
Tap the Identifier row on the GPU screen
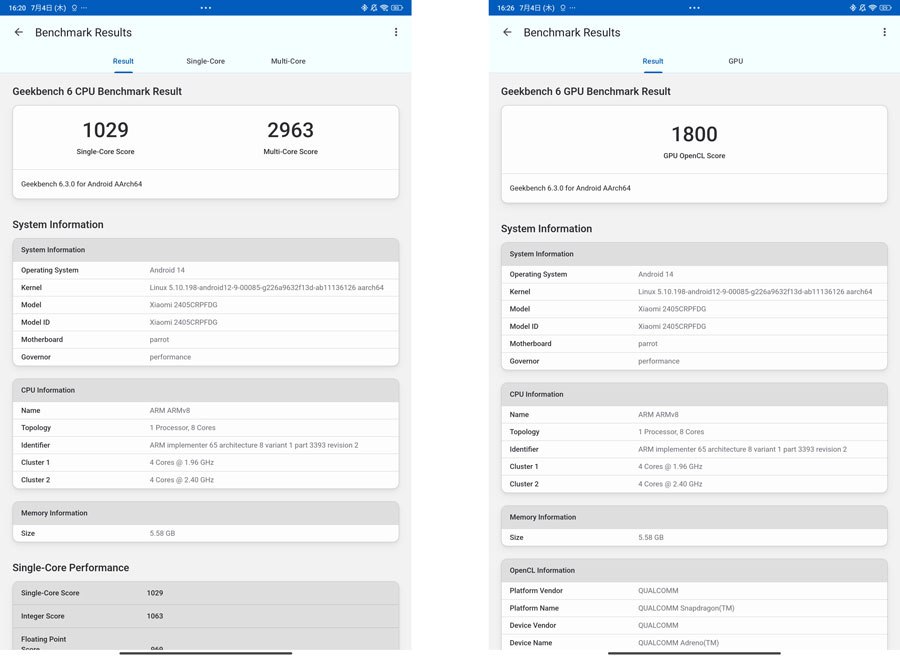694,449
